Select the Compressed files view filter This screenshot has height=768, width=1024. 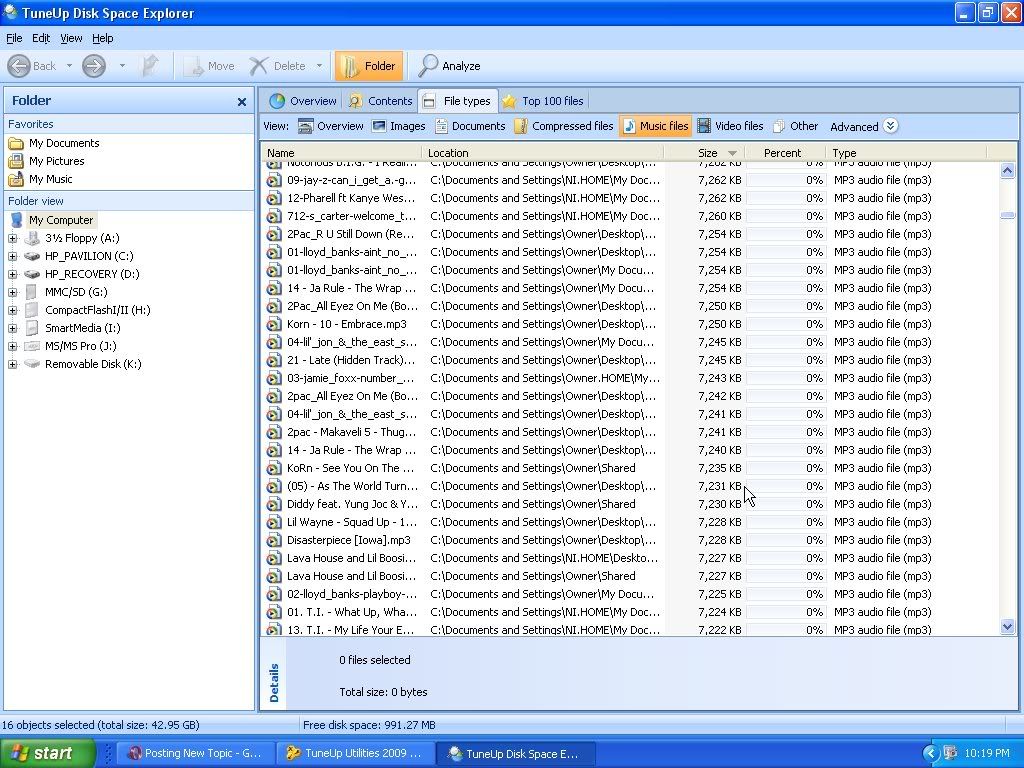pyautogui.click(x=564, y=127)
